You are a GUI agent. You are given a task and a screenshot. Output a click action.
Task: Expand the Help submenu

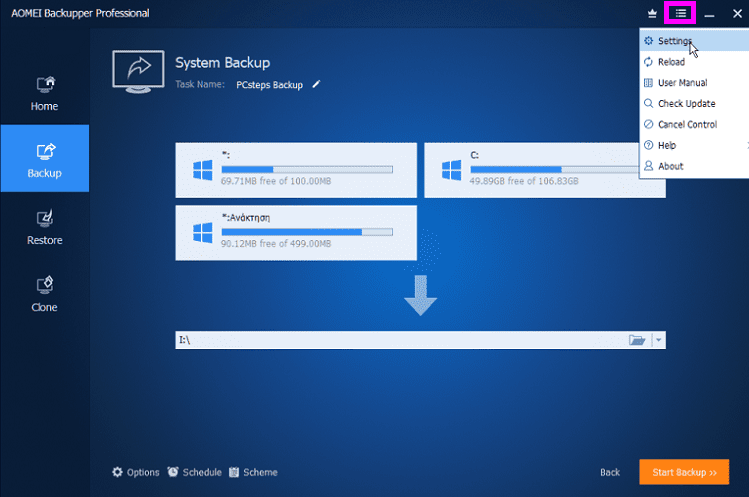694,145
